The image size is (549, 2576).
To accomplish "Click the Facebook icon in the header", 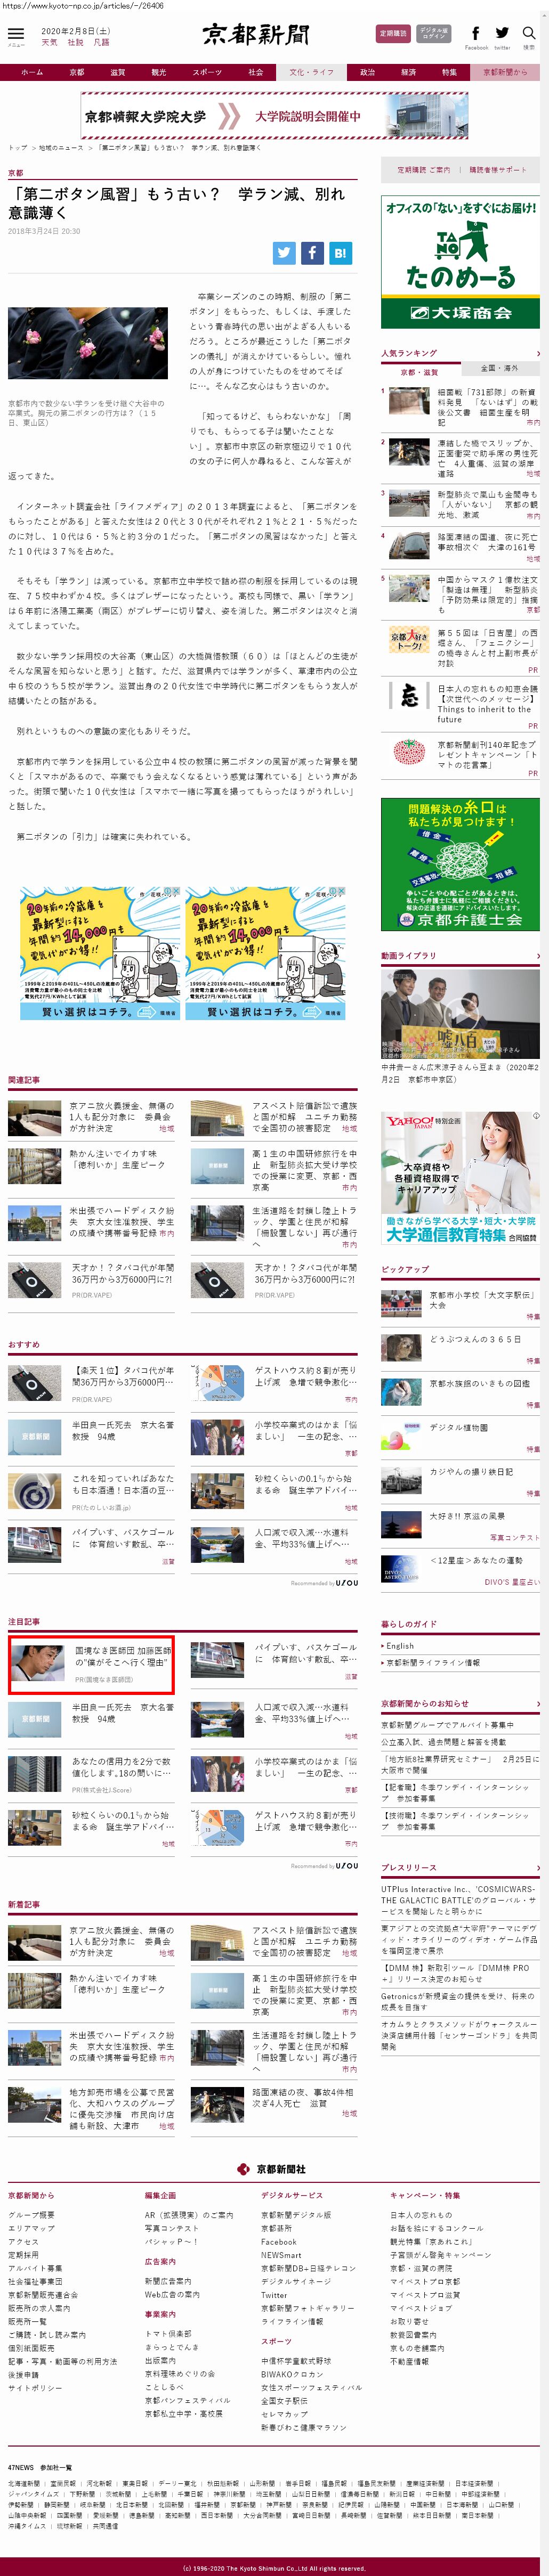I will 475,34.
